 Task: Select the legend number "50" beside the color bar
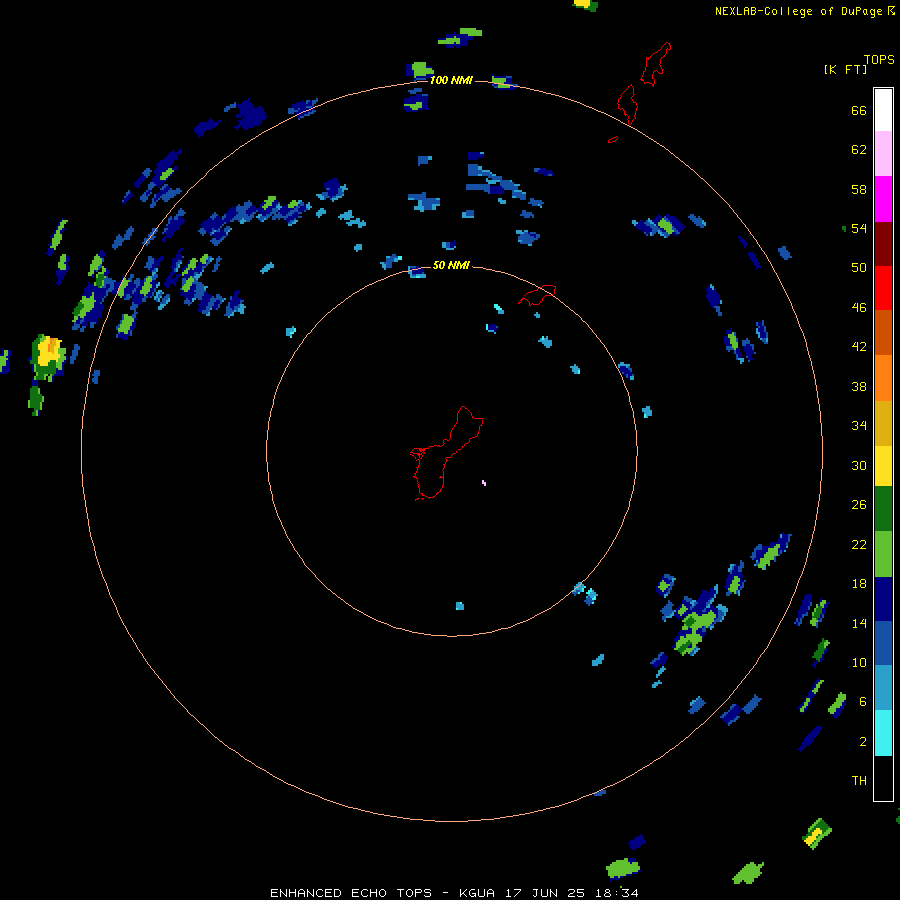tap(859, 268)
